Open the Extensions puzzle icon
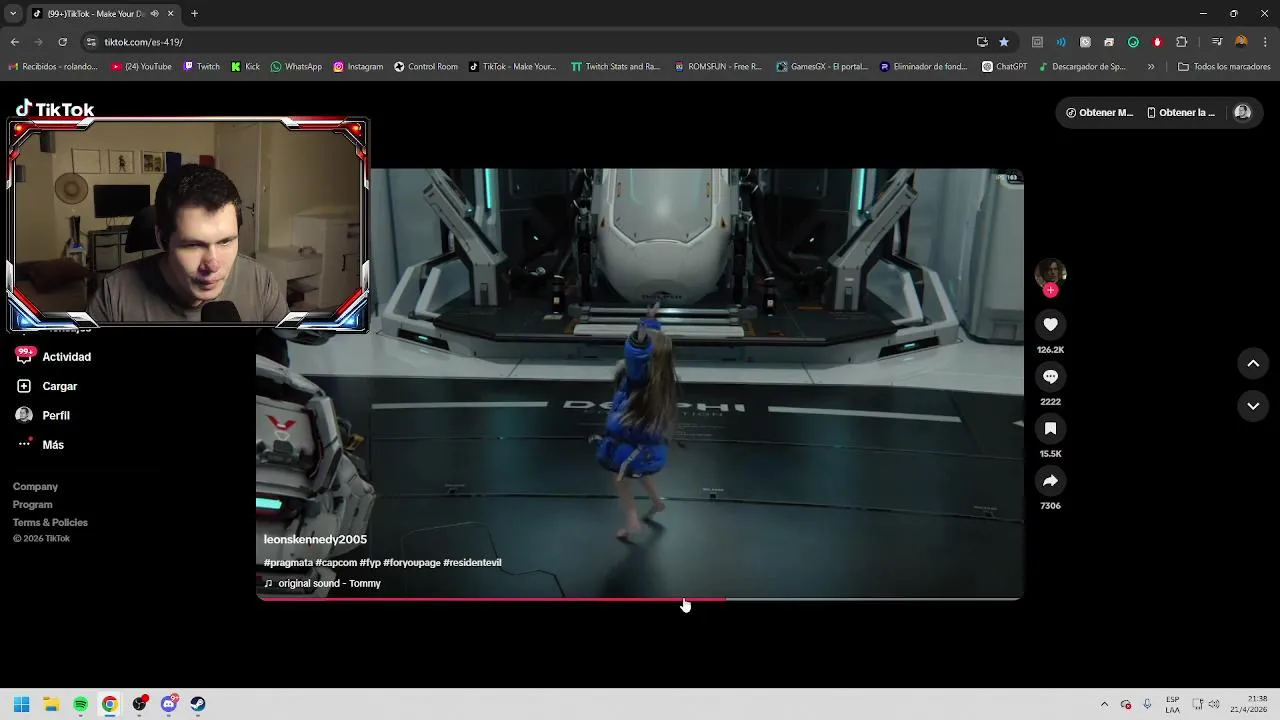 1181,42
